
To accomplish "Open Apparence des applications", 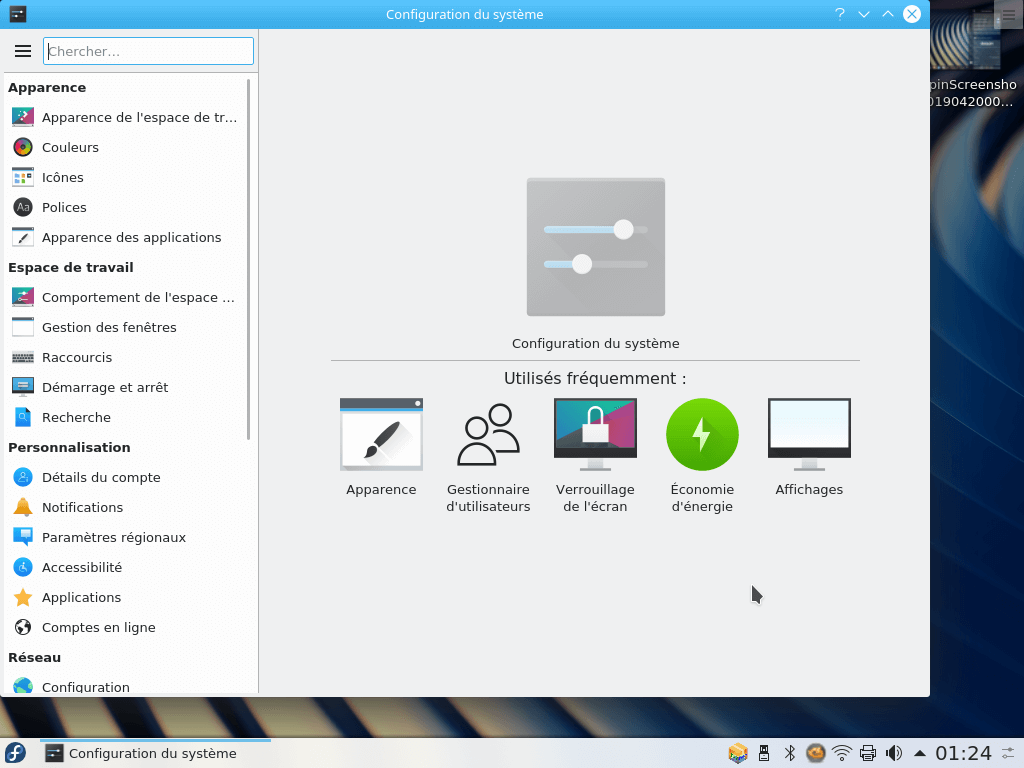I will [x=127, y=238].
